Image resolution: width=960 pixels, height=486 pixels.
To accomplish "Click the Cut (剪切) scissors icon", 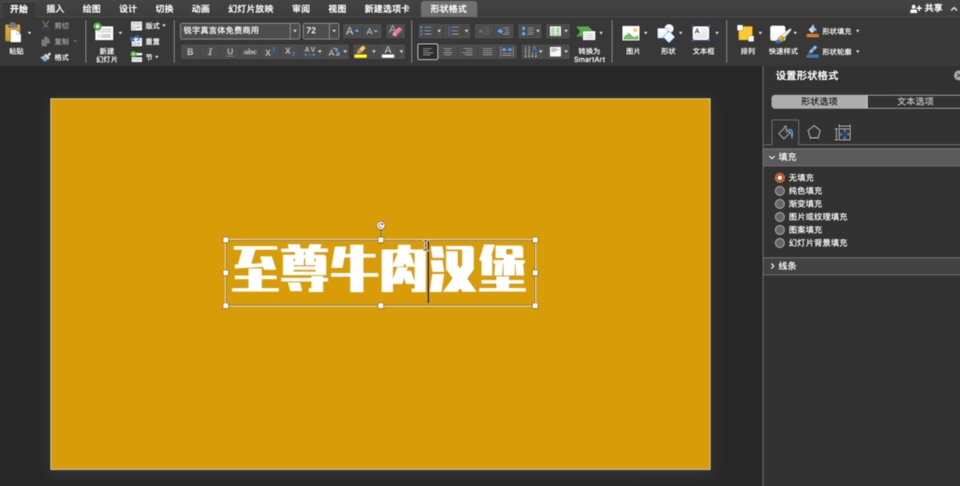I will 46,26.
